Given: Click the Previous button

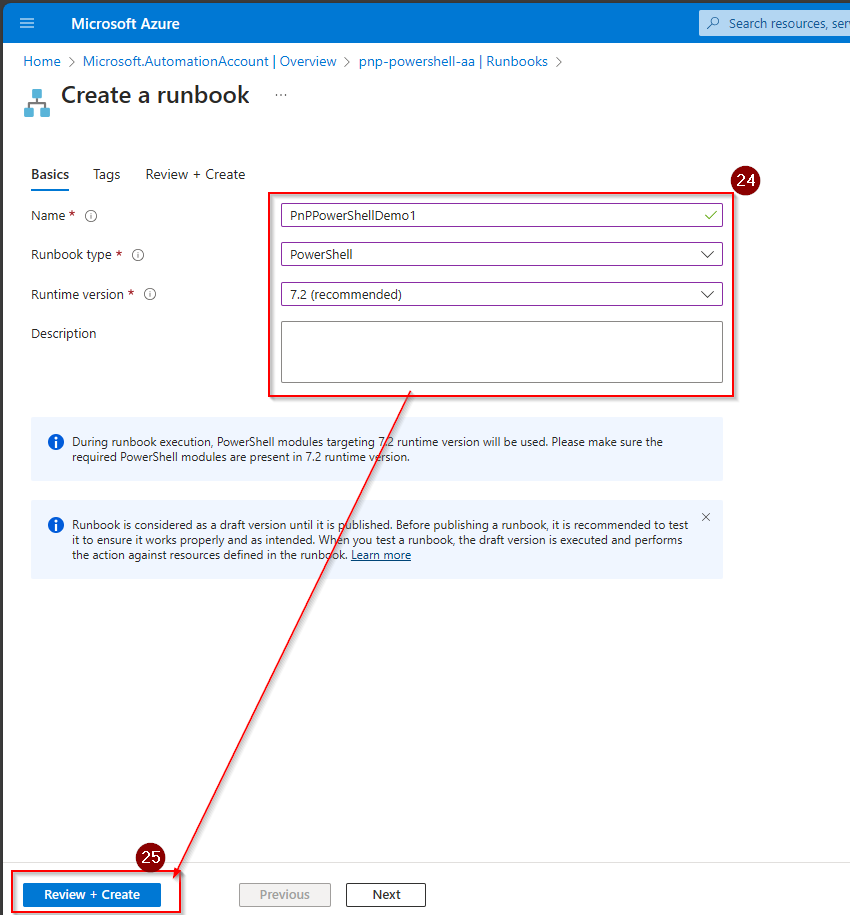Looking at the screenshot, I should coord(285,895).
